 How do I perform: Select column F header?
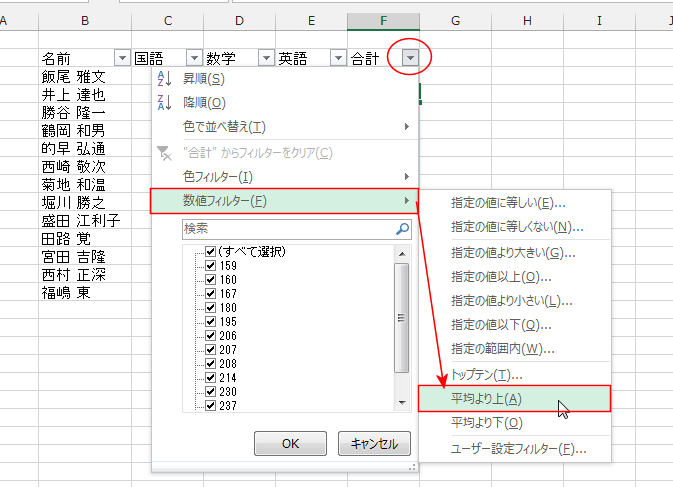click(383, 21)
